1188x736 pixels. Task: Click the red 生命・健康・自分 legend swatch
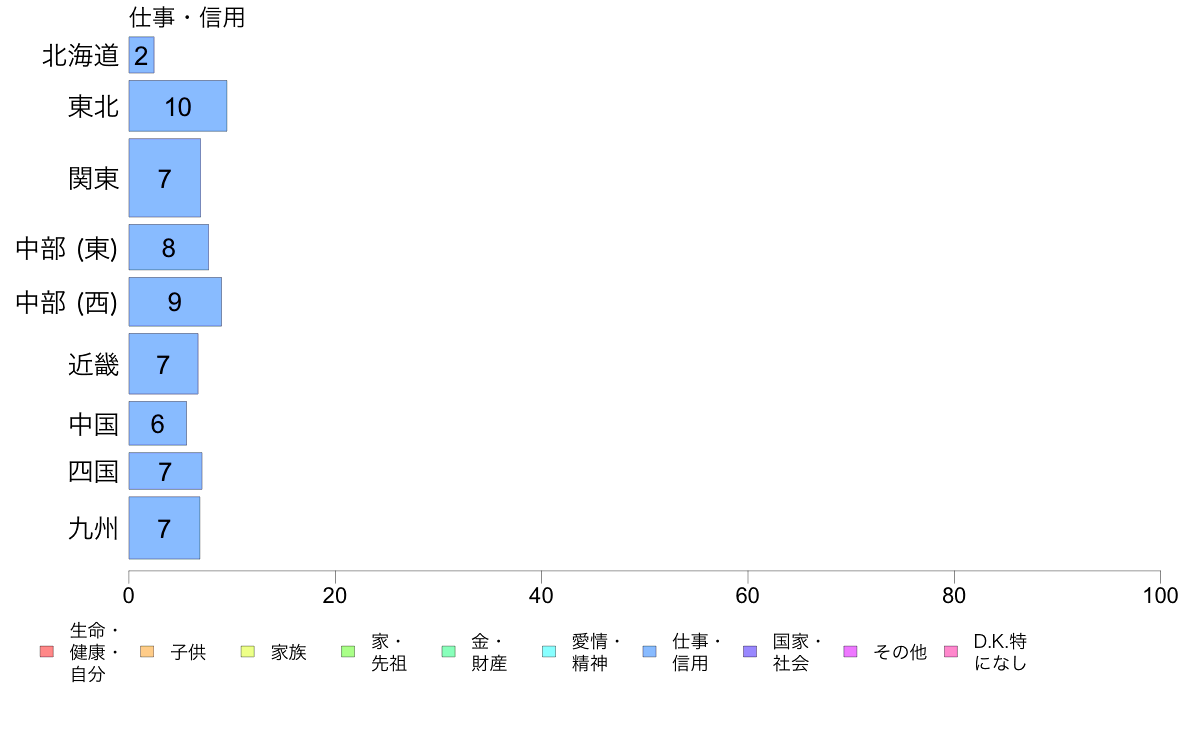point(47,652)
